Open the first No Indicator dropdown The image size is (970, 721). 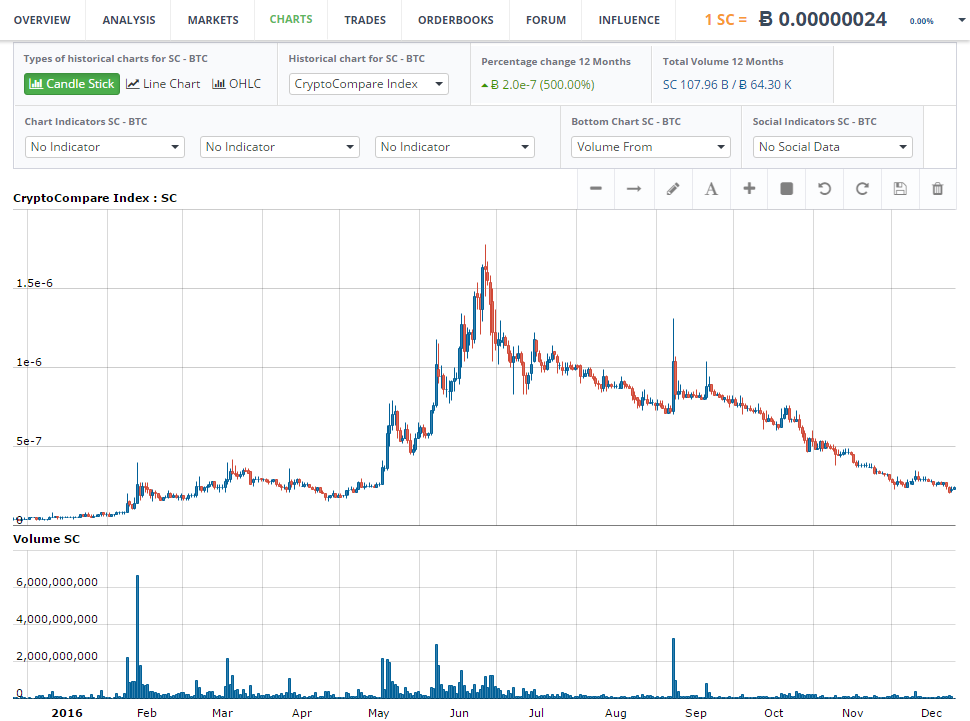[105, 147]
